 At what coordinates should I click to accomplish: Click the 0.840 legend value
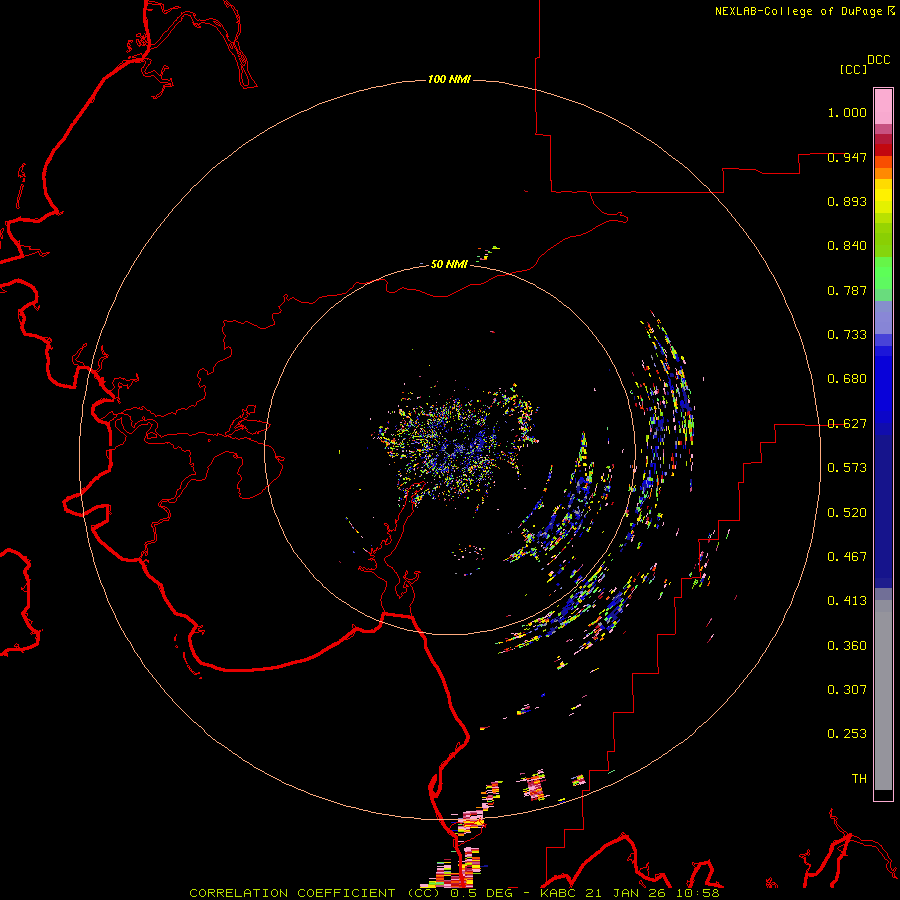(847, 246)
